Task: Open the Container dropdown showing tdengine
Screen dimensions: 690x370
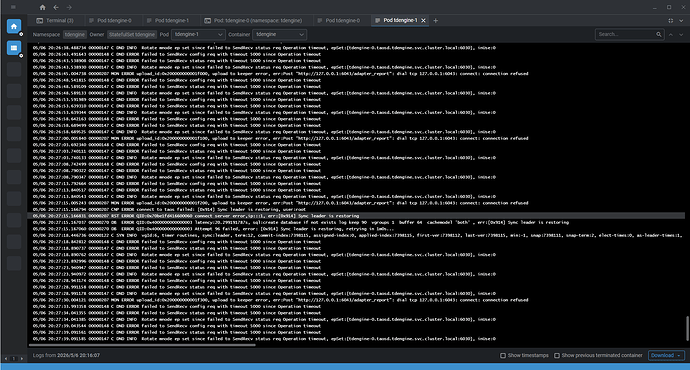Action: point(279,34)
